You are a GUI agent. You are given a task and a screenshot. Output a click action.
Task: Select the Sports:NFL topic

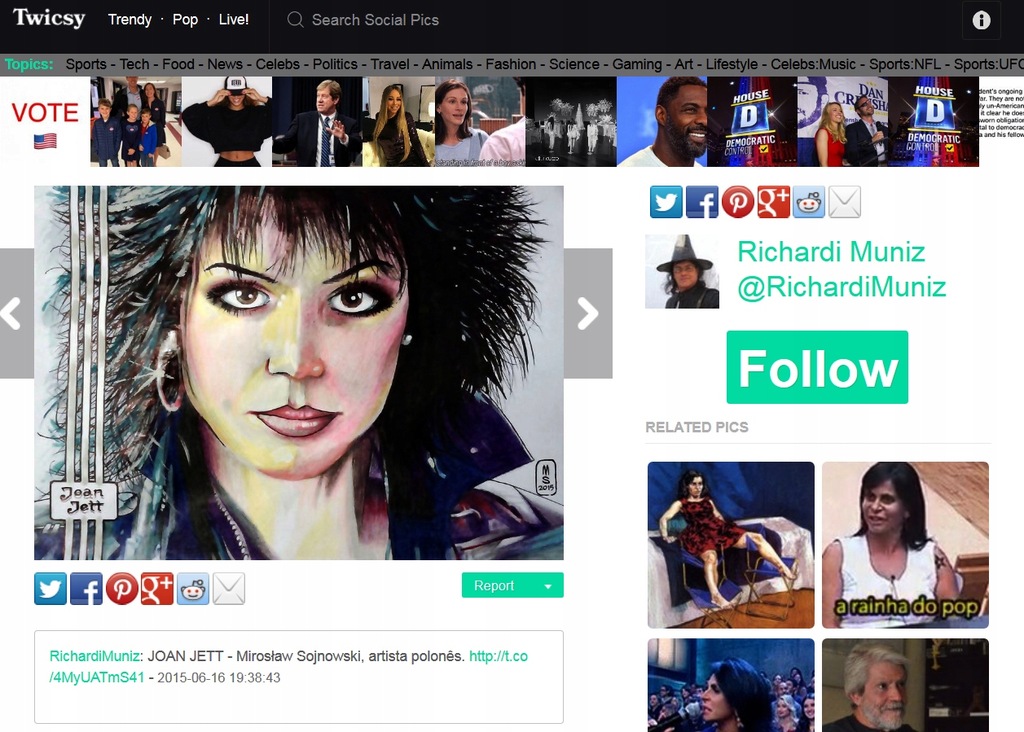905,64
